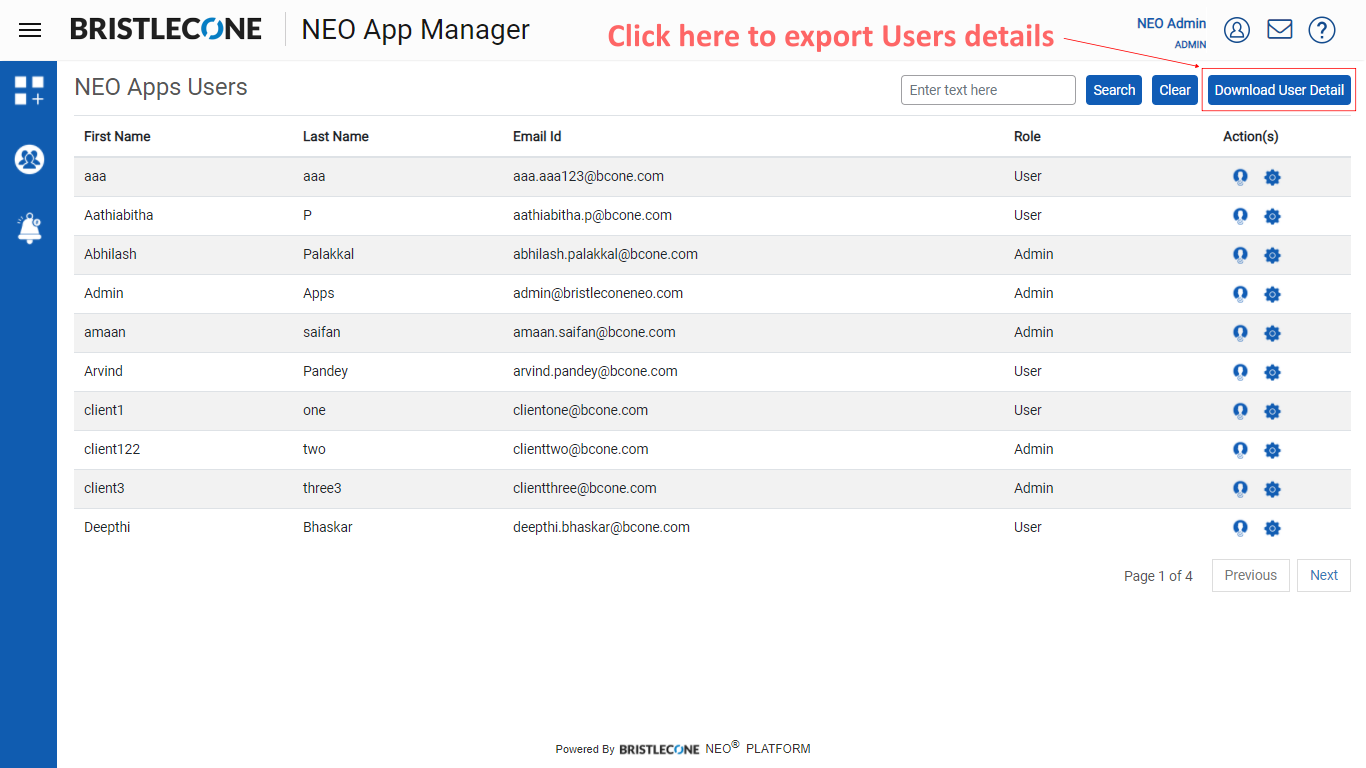Open settings gear for amaan row
This screenshot has height=768, width=1366.
1272,333
